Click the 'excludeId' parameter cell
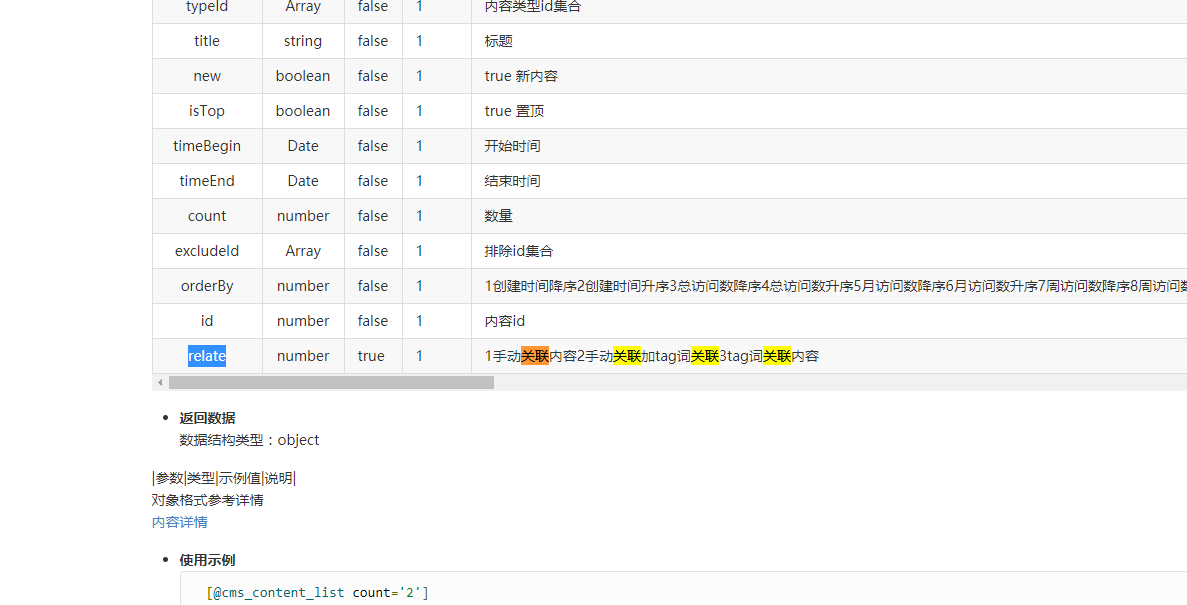Screen dimensions: 1187x605 [x=207, y=251]
